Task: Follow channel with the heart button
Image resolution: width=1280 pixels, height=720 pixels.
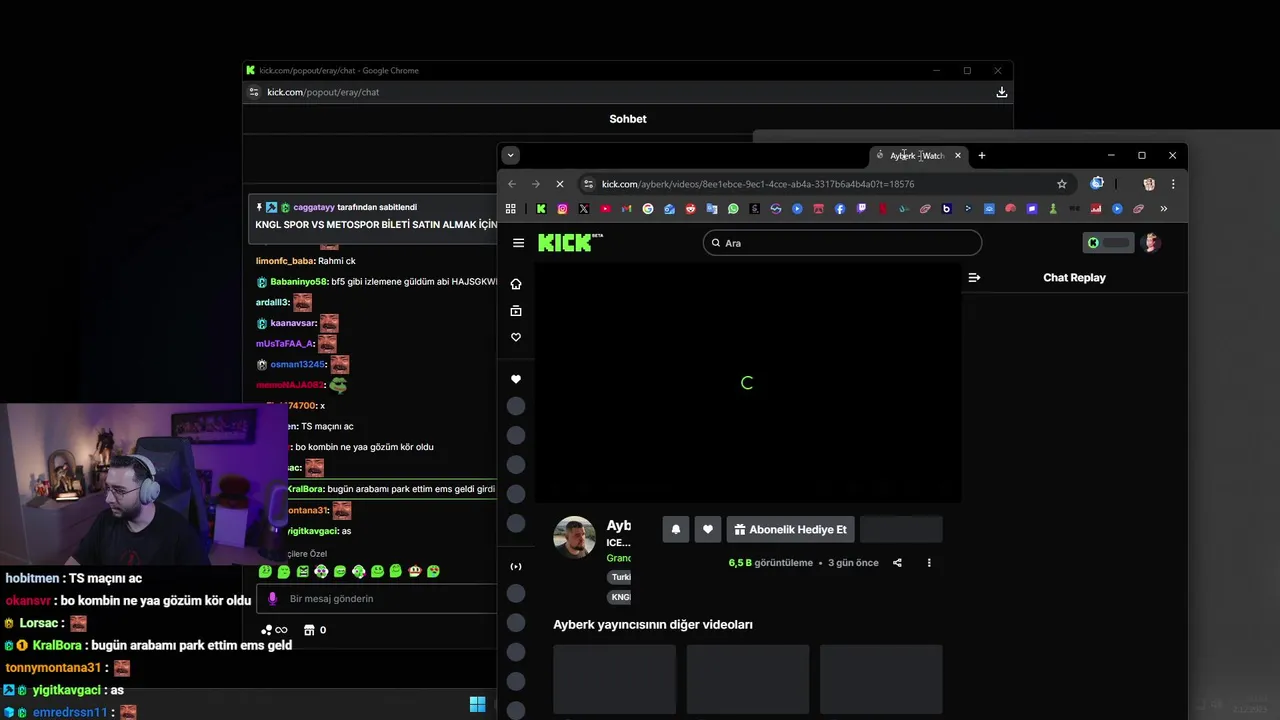Action: (x=708, y=529)
